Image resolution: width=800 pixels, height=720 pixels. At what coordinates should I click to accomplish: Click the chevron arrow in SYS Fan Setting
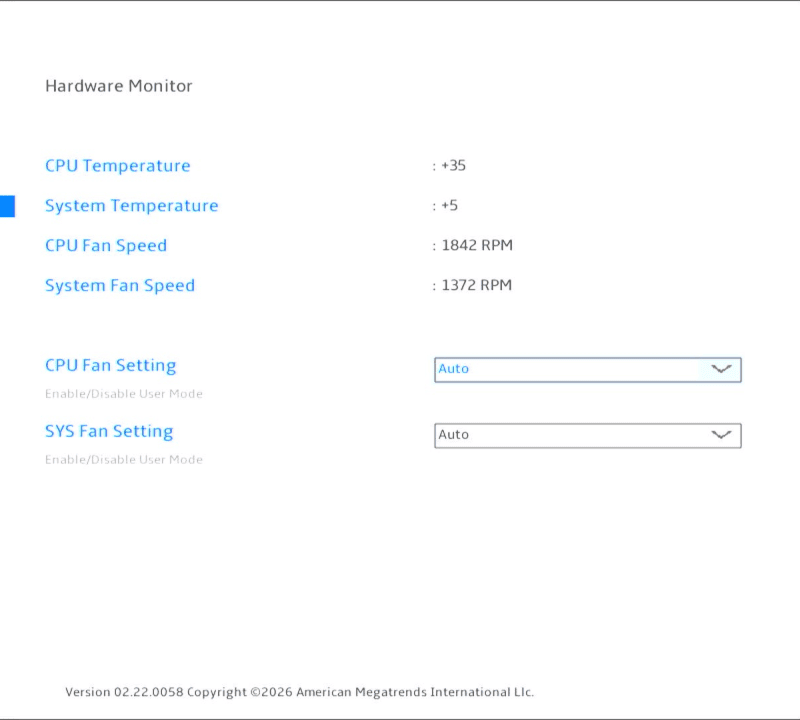(x=721, y=435)
